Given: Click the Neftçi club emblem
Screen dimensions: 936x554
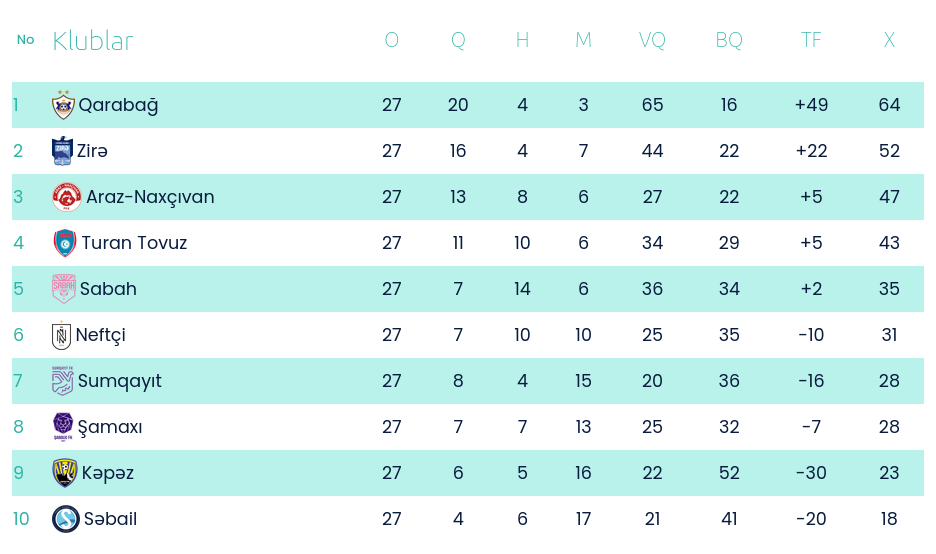Looking at the screenshot, I should point(62,335).
